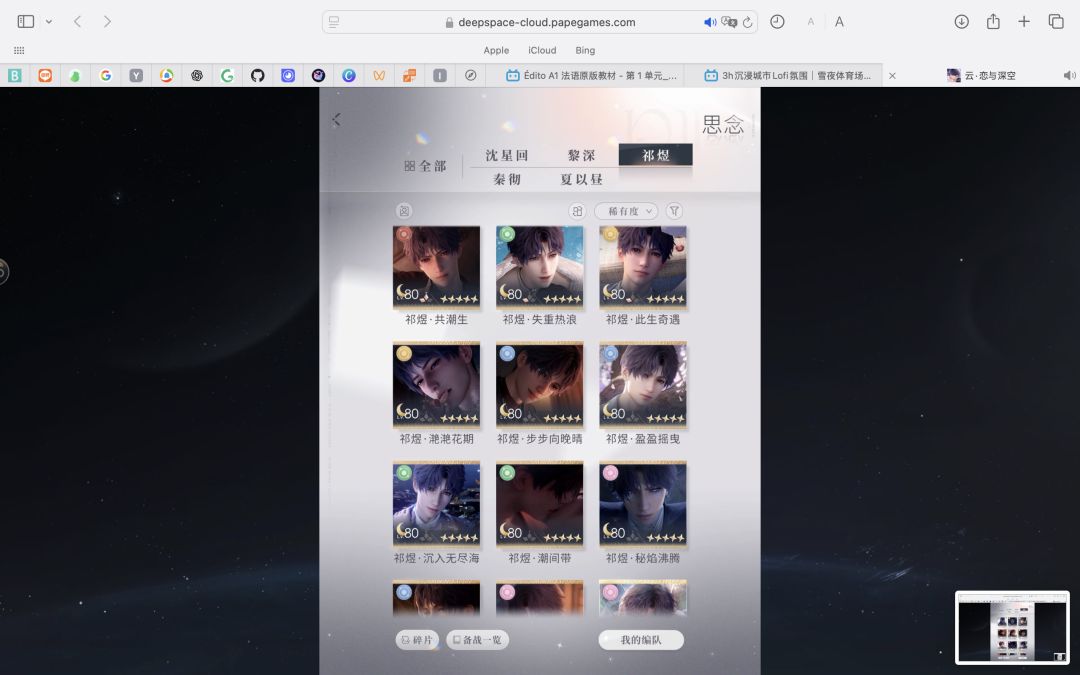Decrease text size with small A
Viewport: 1080px width, 675px height.
click(811, 22)
